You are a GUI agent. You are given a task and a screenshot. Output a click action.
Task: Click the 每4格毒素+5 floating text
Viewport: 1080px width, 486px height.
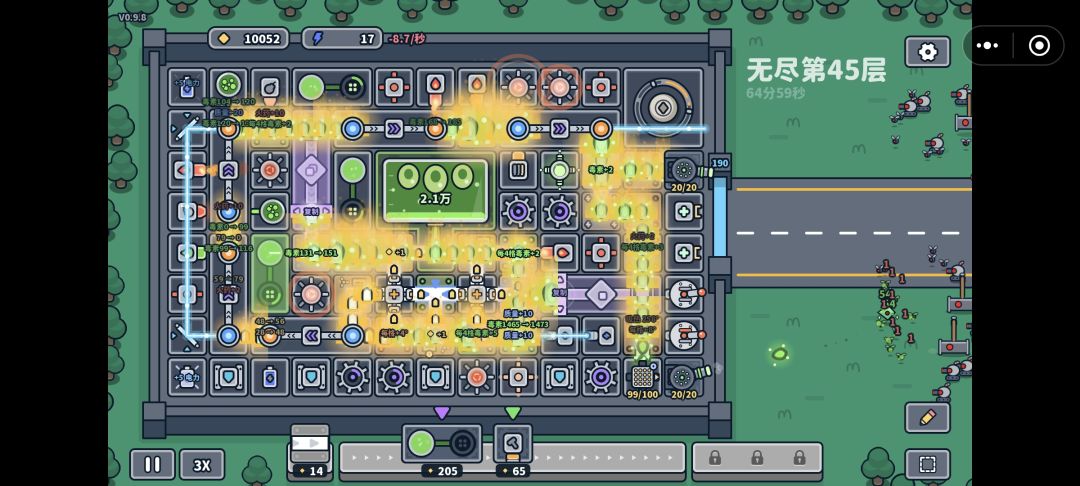477,334
